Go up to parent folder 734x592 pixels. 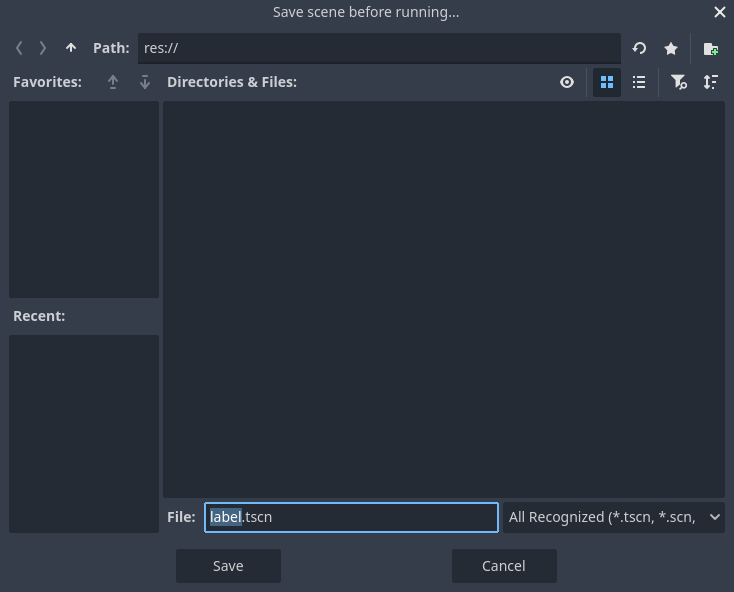pos(71,48)
